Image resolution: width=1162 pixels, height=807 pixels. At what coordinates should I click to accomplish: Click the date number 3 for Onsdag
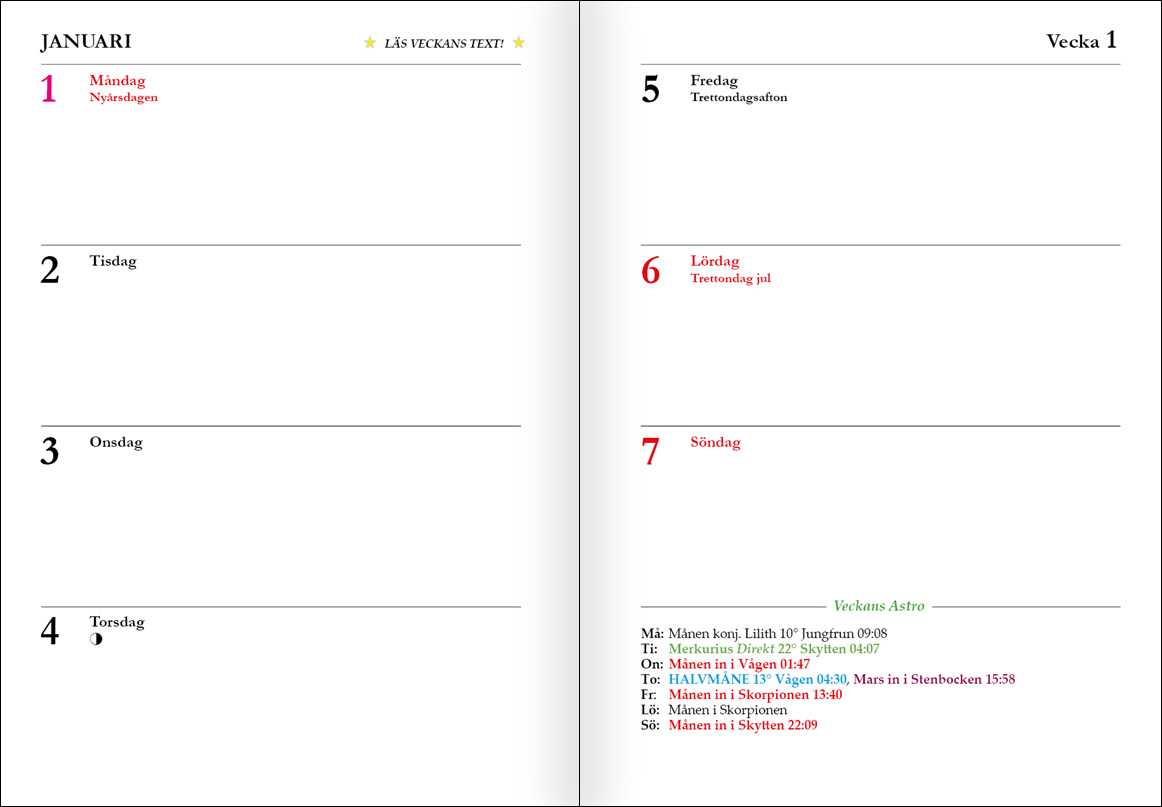pyautogui.click(x=50, y=452)
